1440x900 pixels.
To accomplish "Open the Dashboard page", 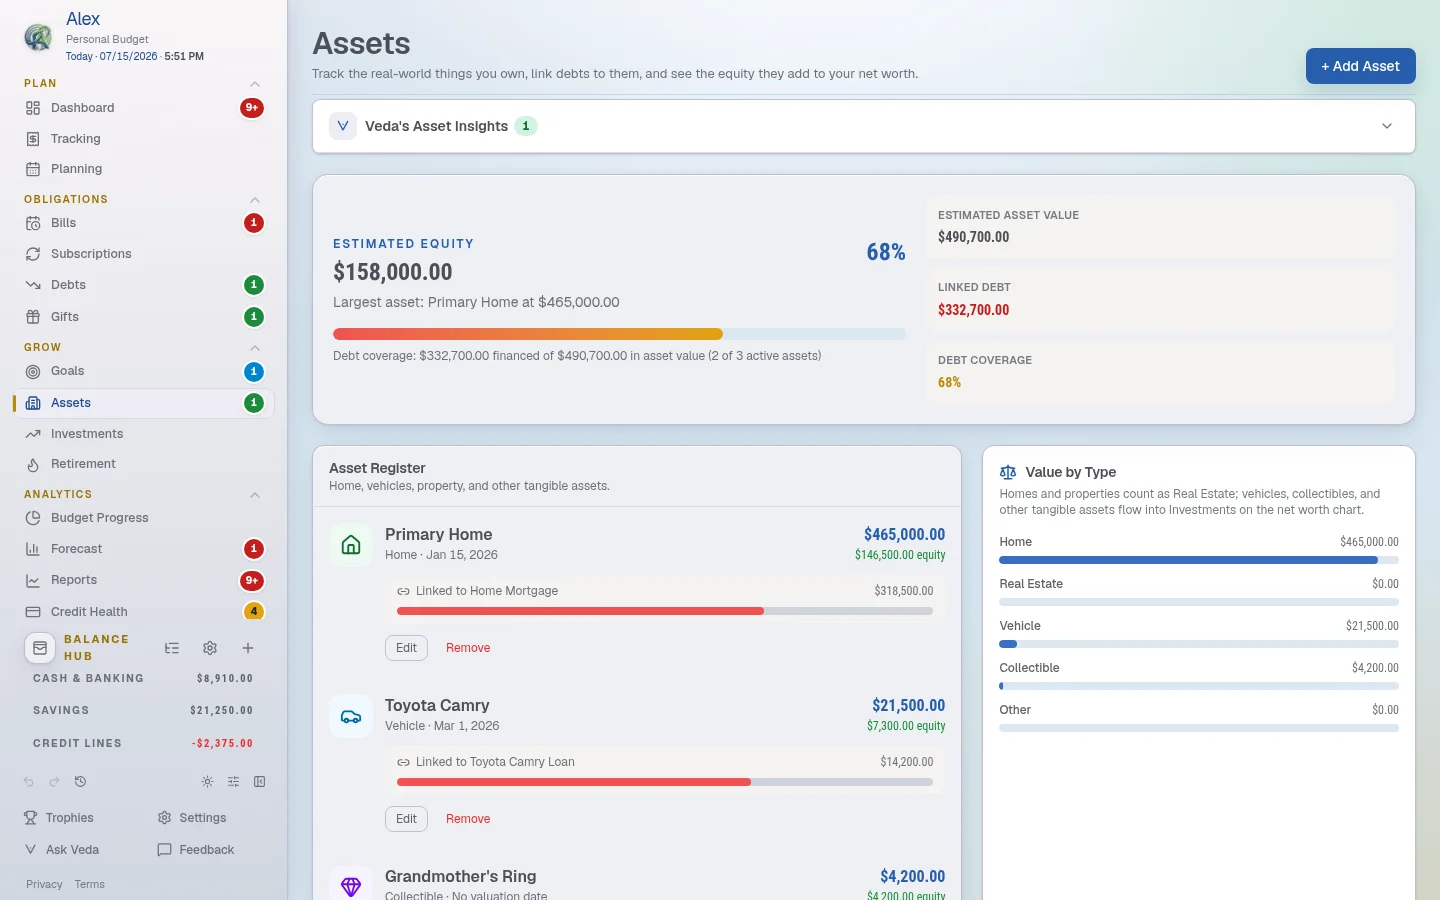I will [144, 108].
